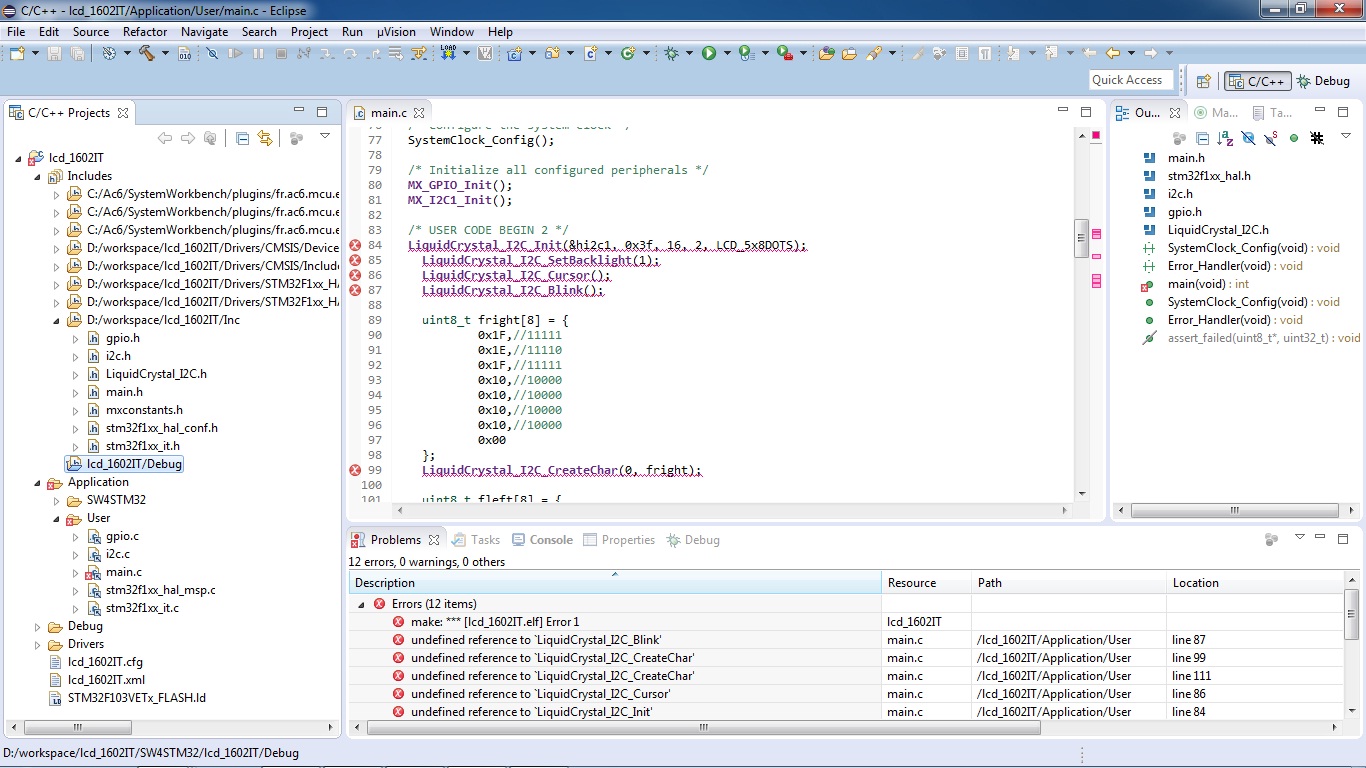Click the editor vertical scrollbar thumb
Screen dimensions: 1366x768
point(1081,238)
